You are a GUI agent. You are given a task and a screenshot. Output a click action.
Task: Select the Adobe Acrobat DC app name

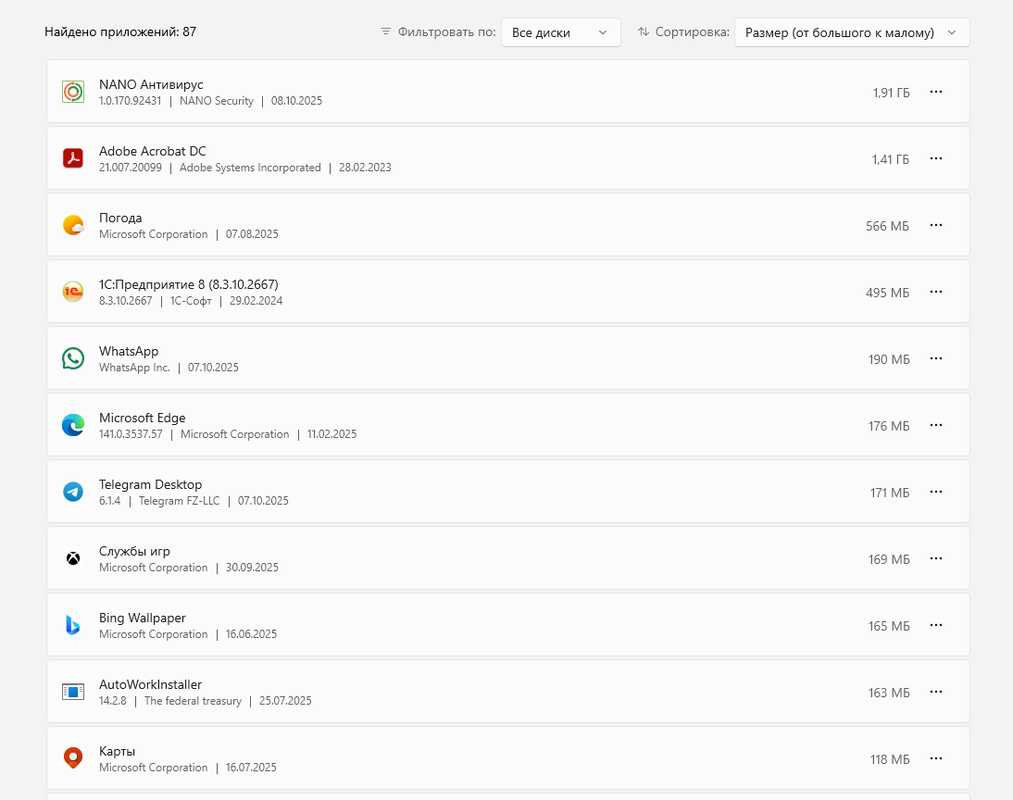point(152,151)
